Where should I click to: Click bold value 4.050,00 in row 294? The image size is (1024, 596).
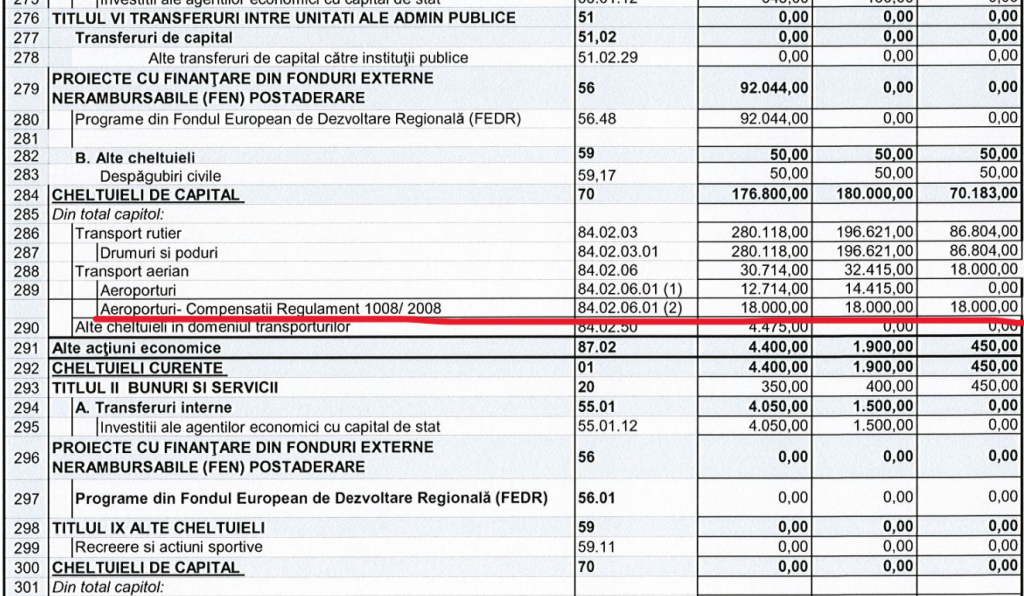click(778, 406)
